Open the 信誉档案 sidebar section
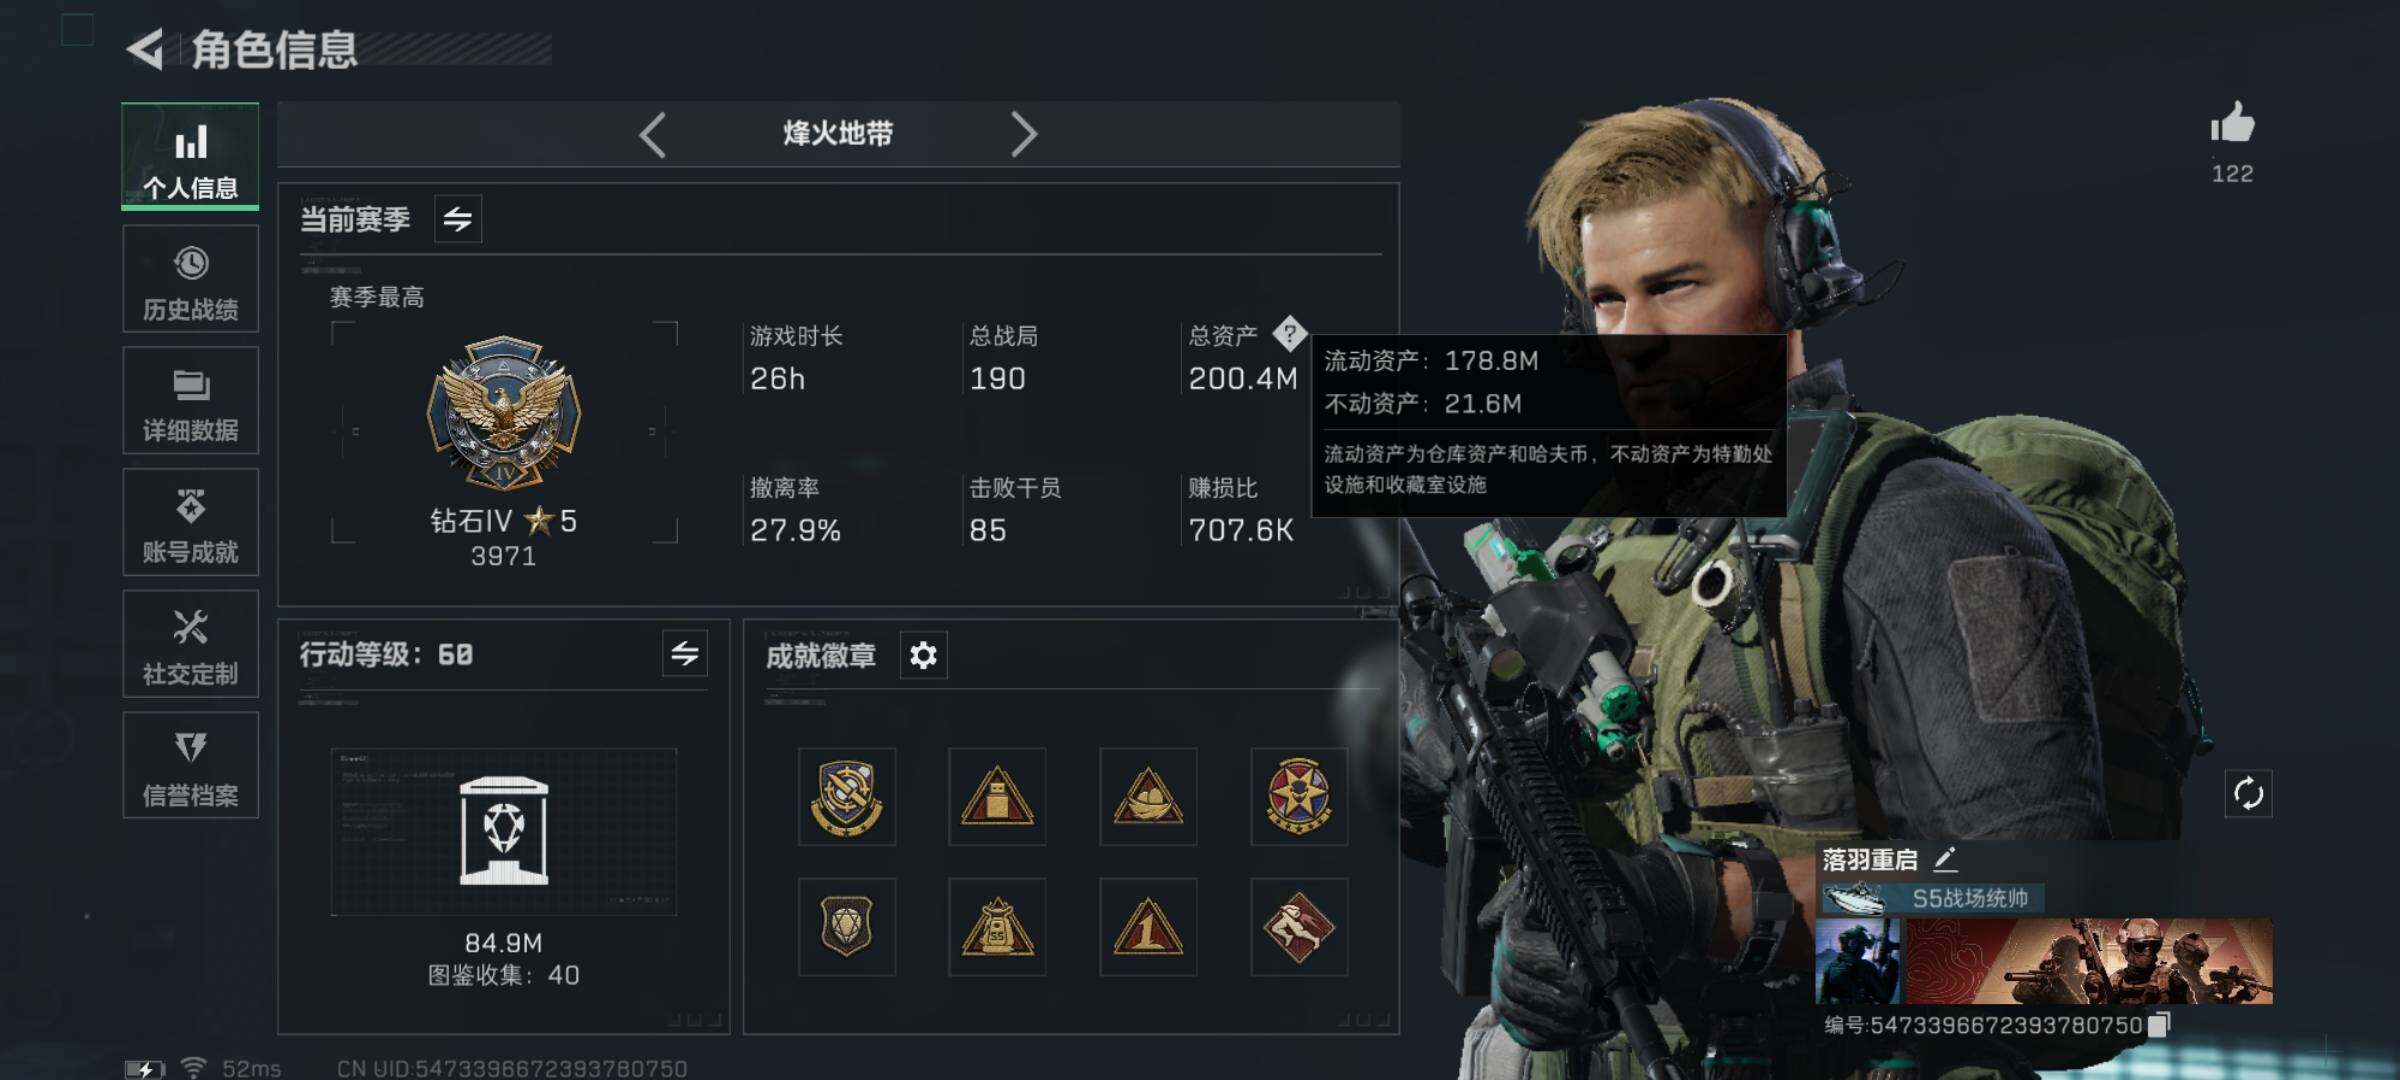Viewport: 2400px width, 1080px height. [190, 766]
